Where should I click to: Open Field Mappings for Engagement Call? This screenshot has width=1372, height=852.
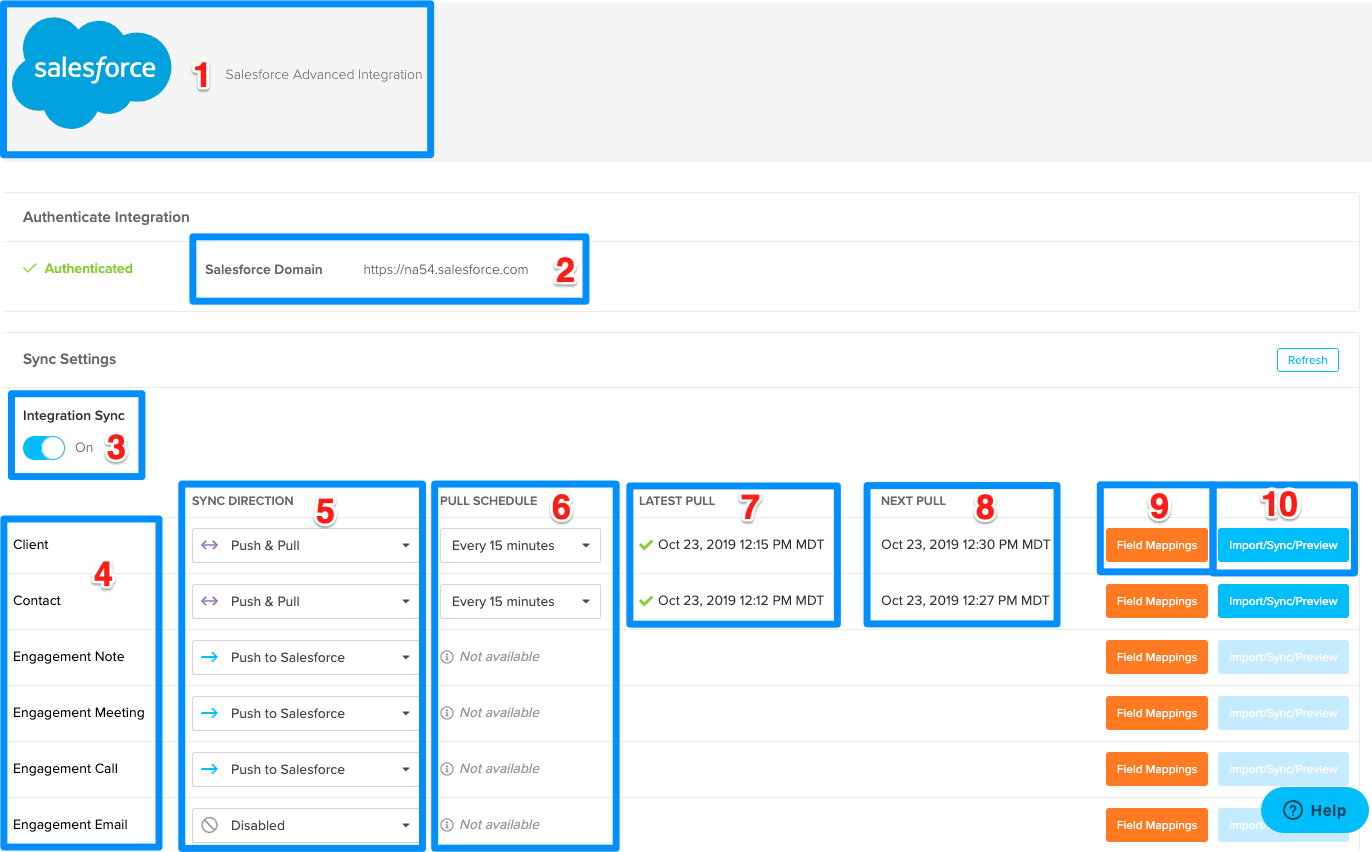point(1157,769)
